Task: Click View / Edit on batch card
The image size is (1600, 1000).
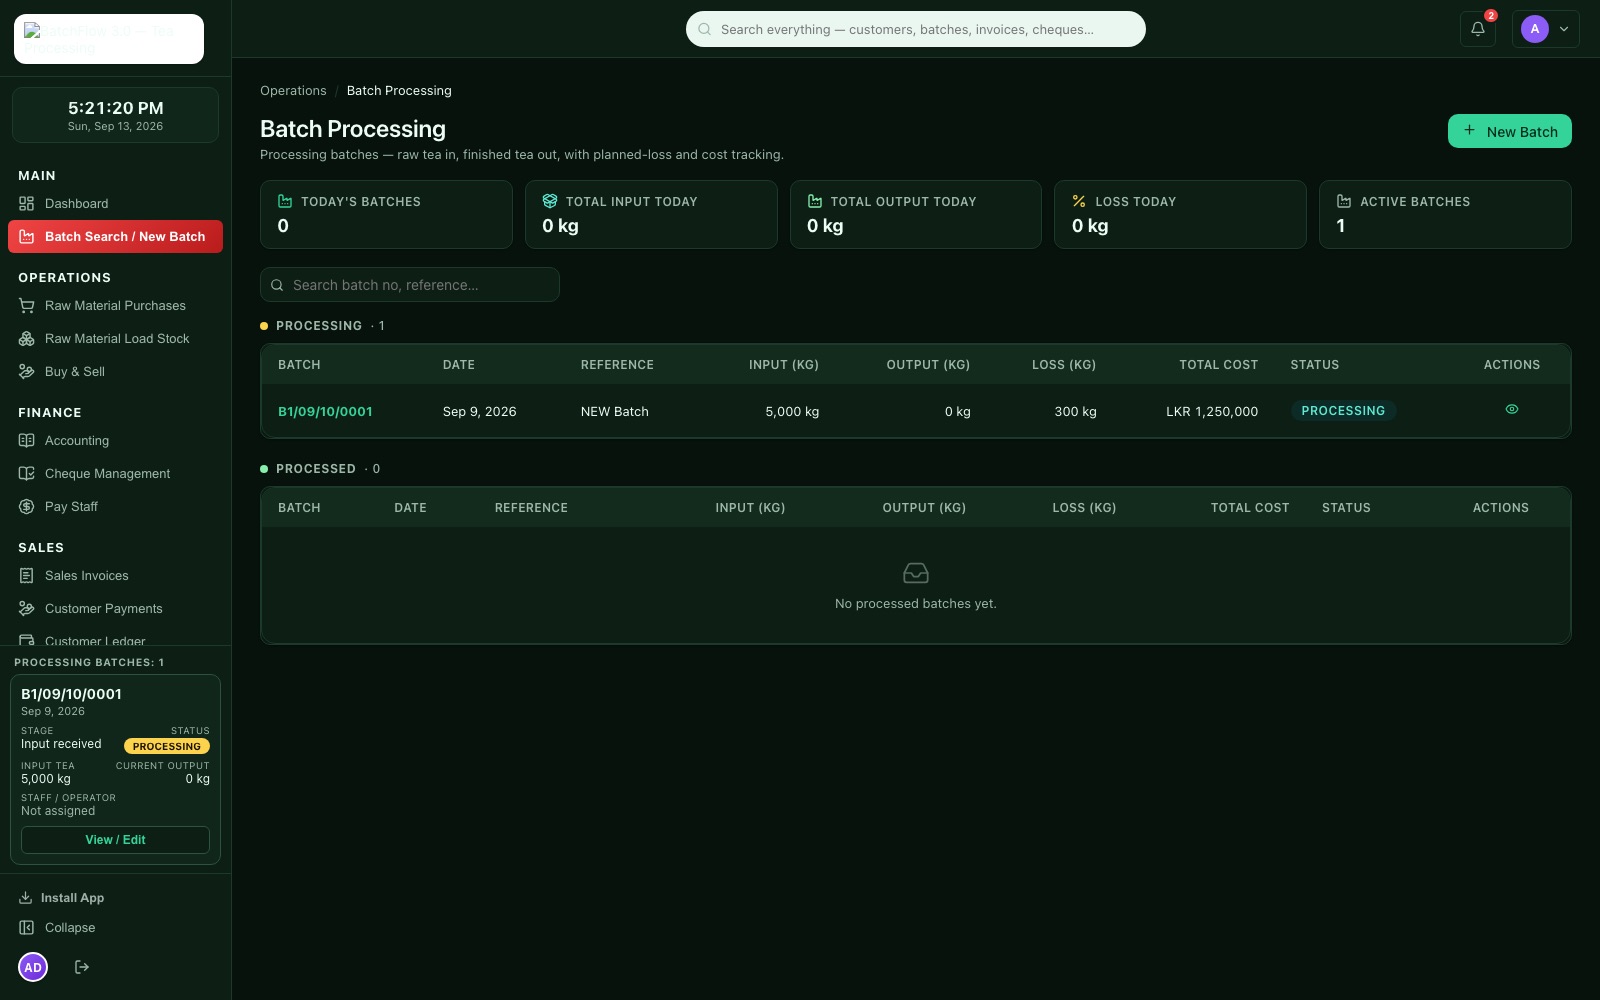Action: [x=115, y=840]
